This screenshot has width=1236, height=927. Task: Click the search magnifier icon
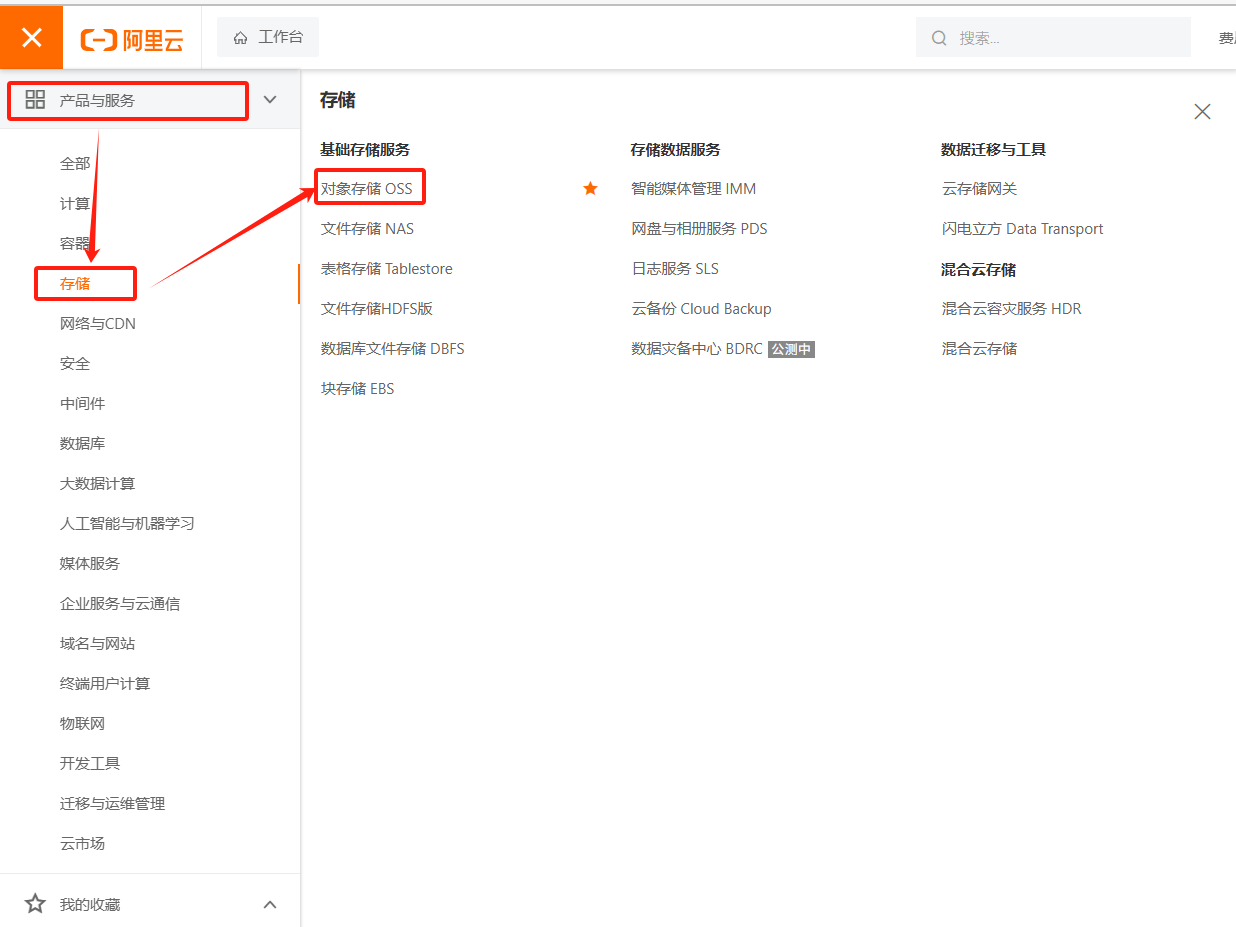939,38
